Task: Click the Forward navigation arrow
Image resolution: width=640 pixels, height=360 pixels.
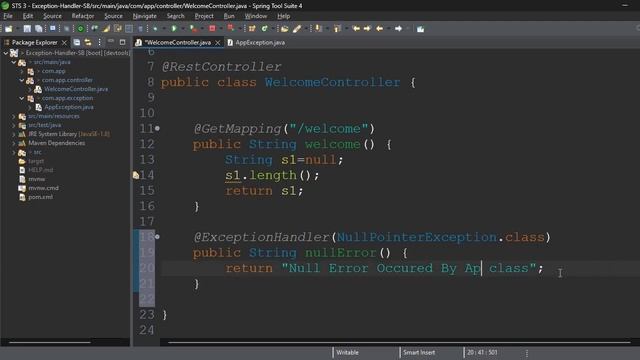Action: click(398, 29)
